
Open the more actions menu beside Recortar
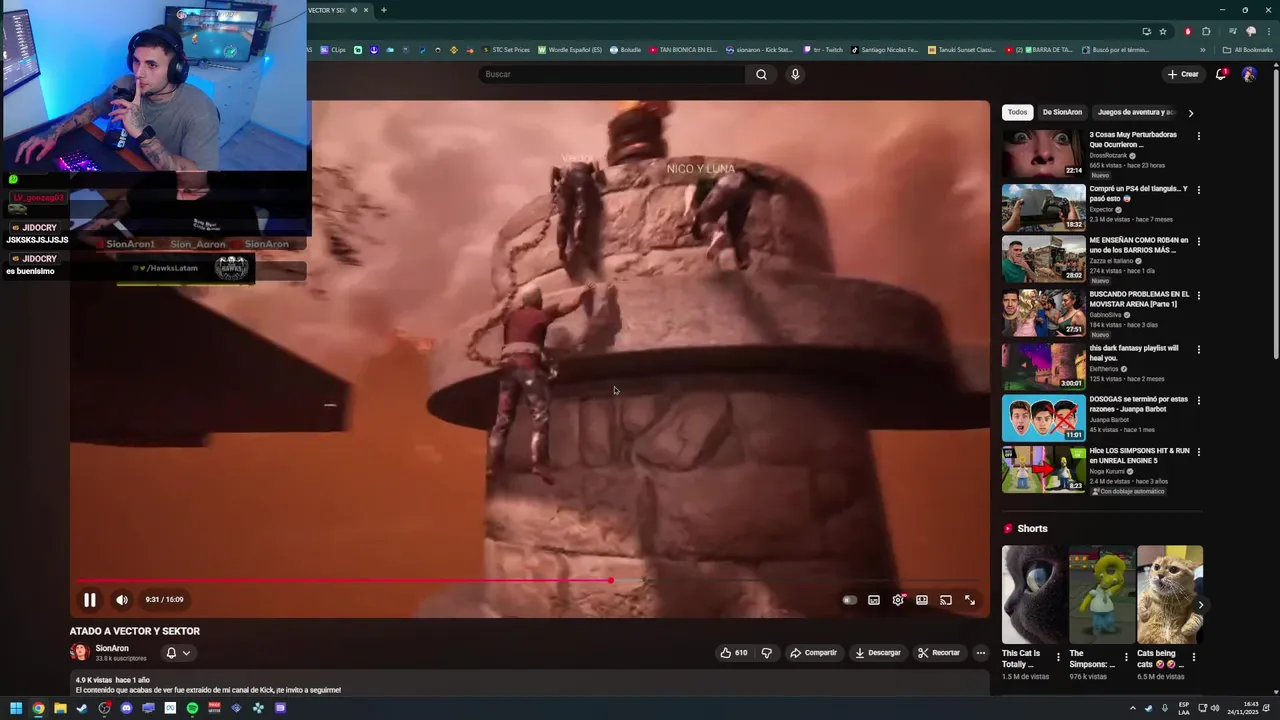(981, 653)
